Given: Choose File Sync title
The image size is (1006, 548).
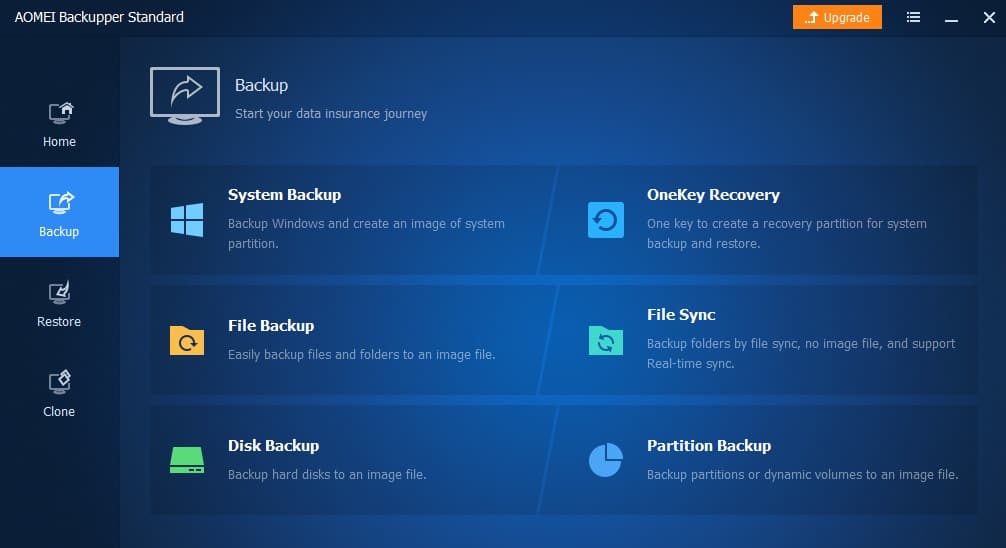Looking at the screenshot, I should pos(681,315).
